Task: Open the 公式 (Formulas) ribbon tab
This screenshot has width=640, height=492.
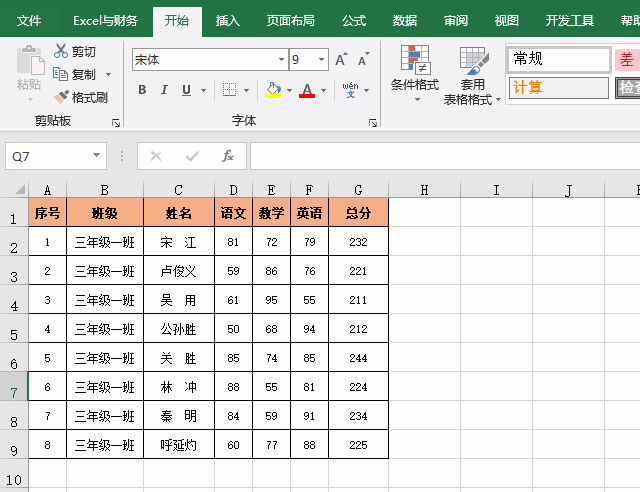Action: point(354,20)
